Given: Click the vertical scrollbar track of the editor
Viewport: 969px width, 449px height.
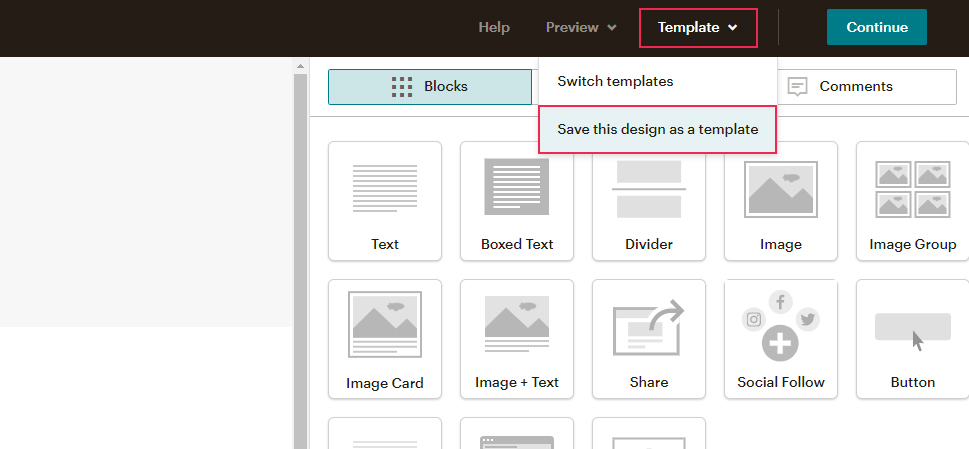Looking at the screenshot, I should tap(300, 259).
